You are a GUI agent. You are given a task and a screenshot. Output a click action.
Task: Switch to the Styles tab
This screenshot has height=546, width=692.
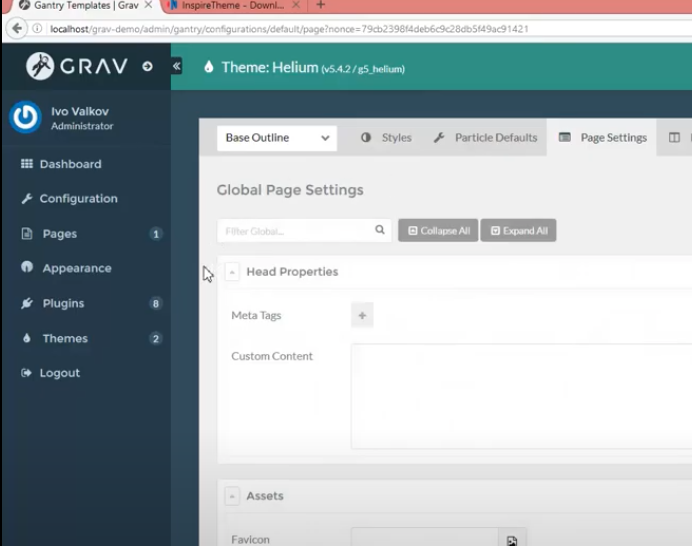coord(387,138)
